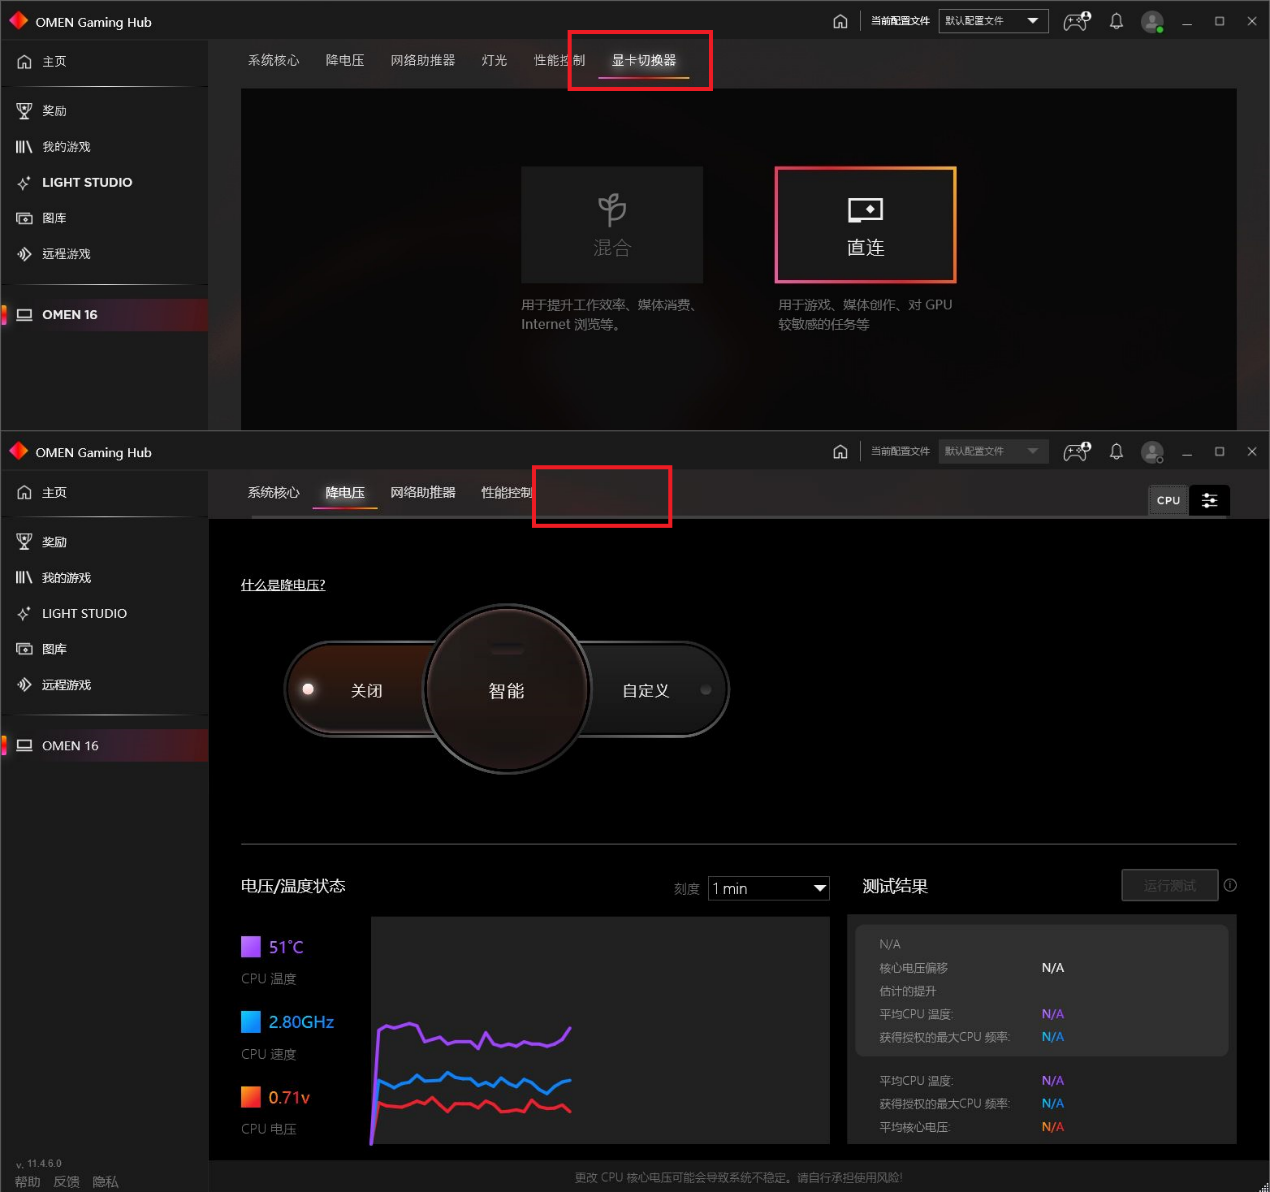Switch to 灯光 tab in graphics switcher window
This screenshot has width=1270, height=1192.
494,61
